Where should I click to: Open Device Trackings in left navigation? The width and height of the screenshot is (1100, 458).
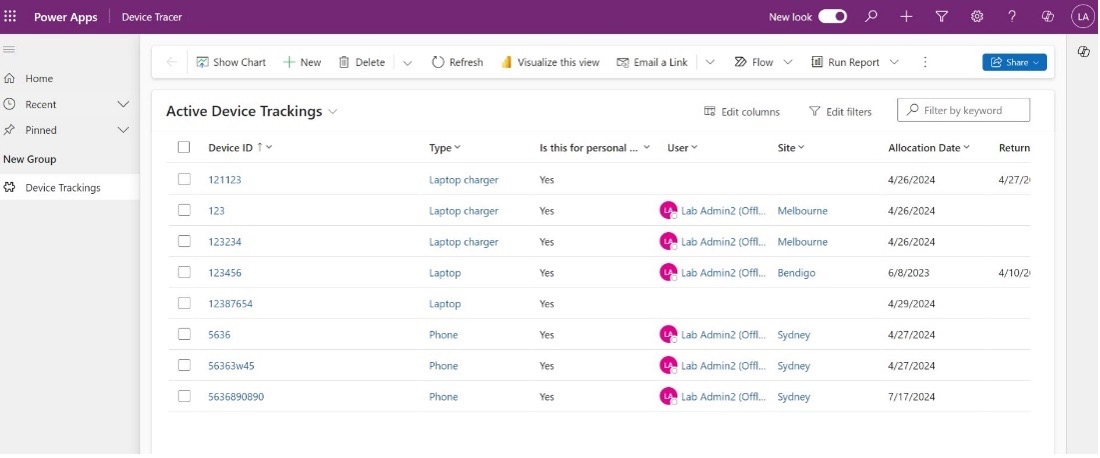[62, 187]
